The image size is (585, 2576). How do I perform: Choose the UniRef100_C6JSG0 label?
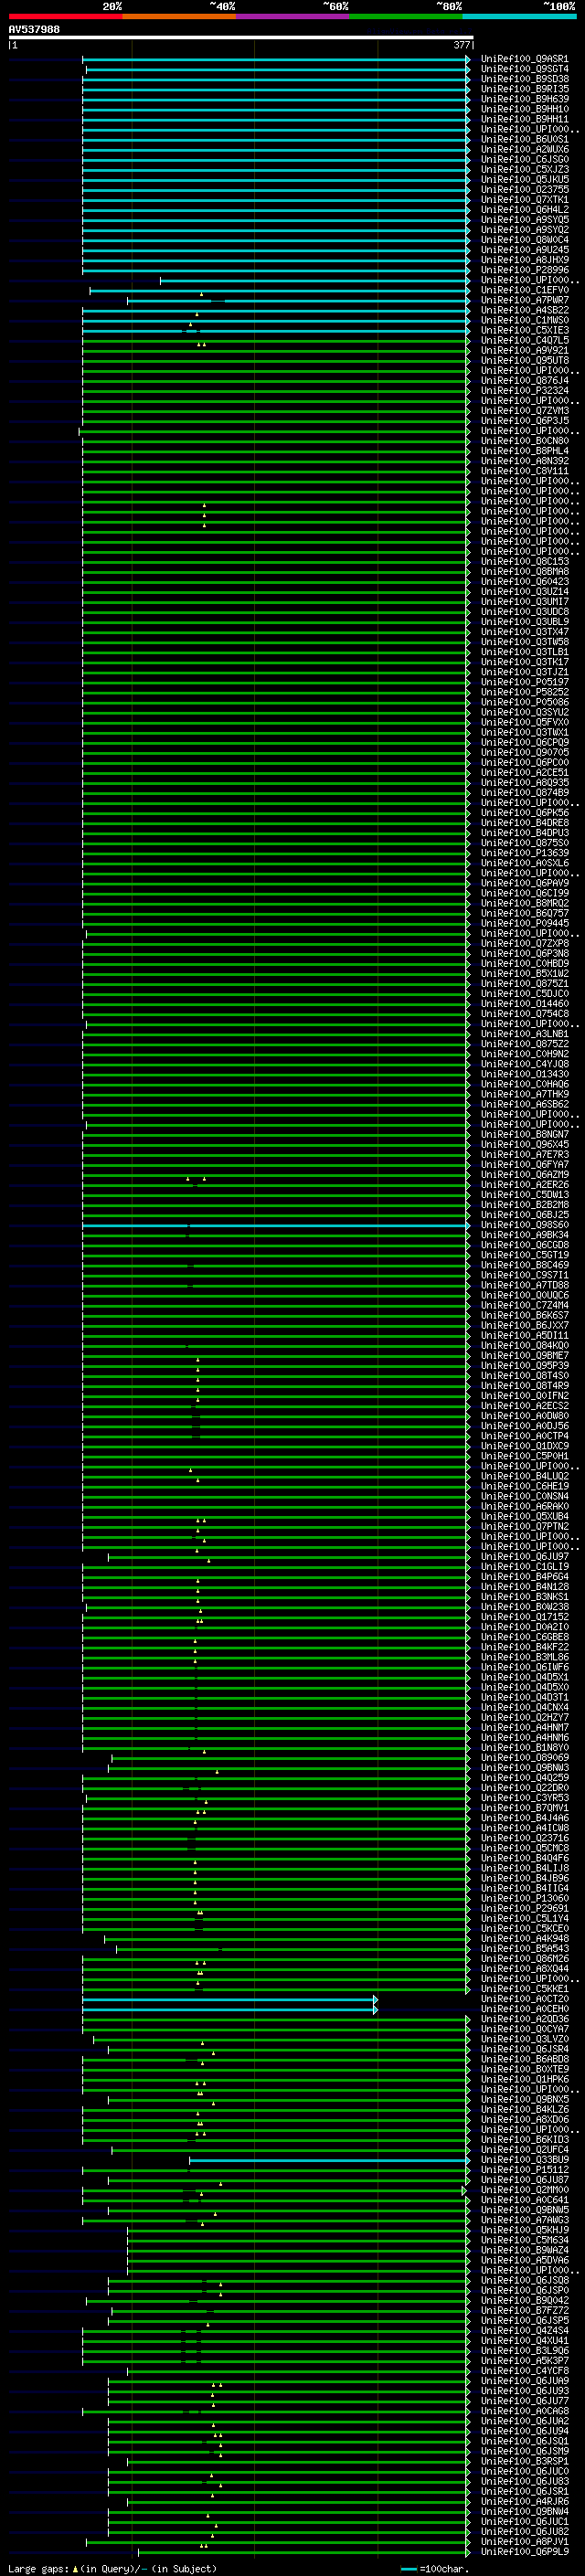[x=525, y=159]
